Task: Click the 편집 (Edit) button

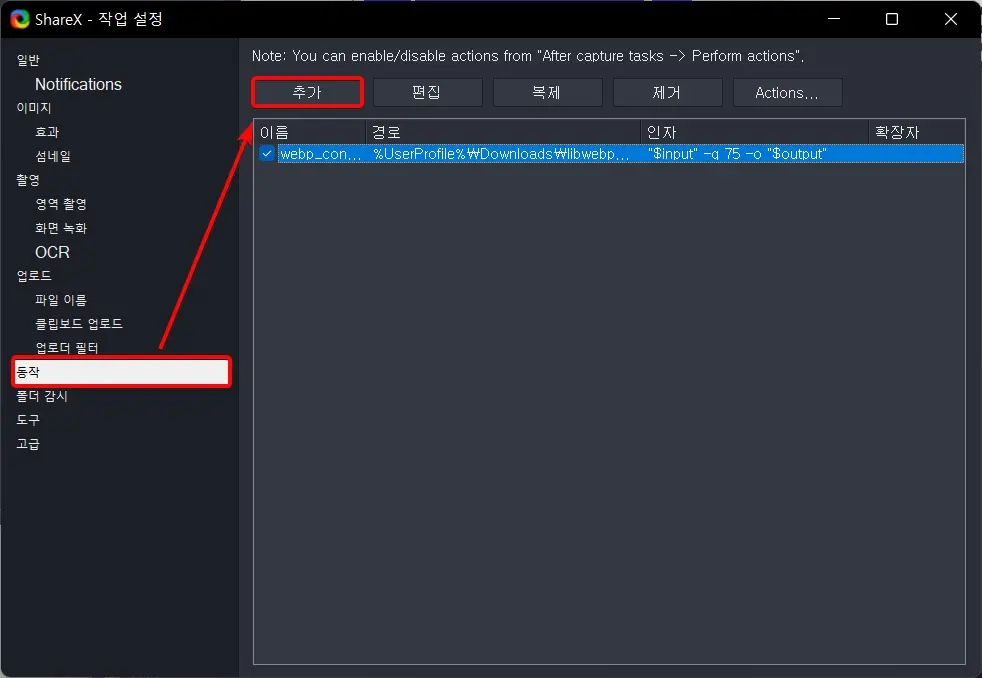Action: [x=427, y=93]
